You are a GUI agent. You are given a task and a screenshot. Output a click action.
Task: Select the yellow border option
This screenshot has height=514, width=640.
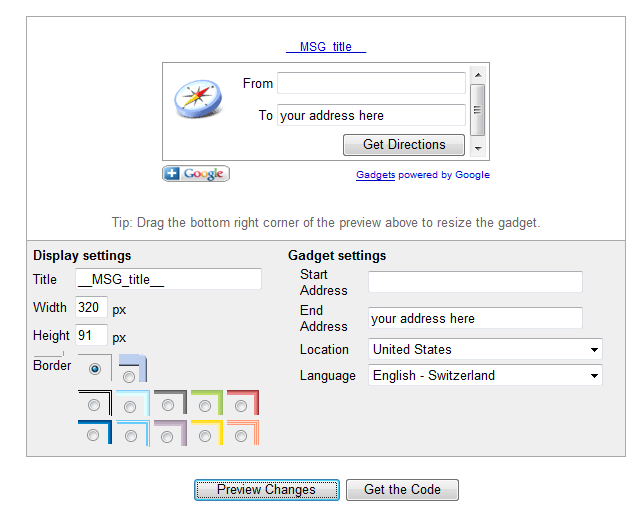point(205,436)
